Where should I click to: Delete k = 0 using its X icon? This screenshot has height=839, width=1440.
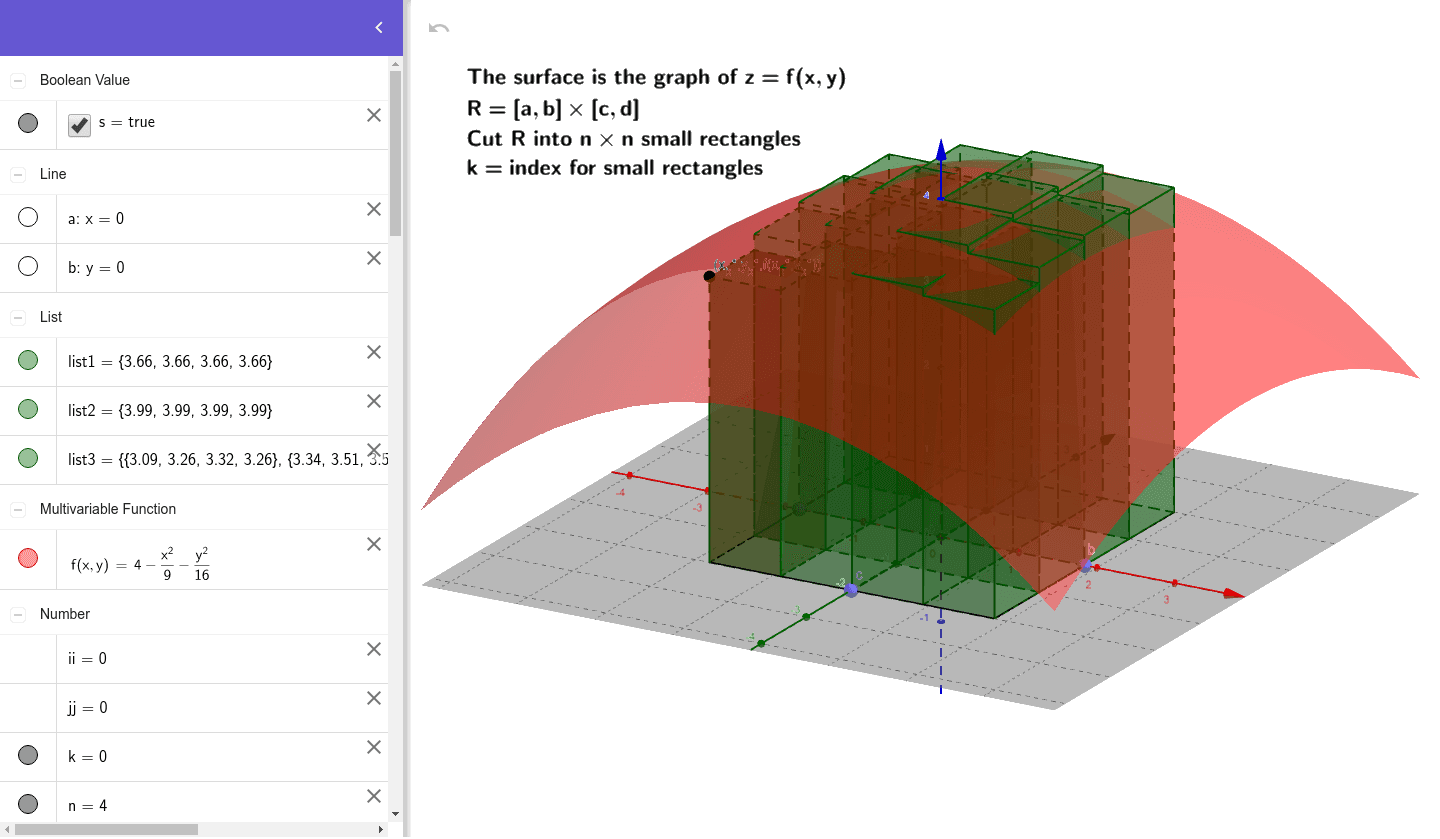click(x=373, y=746)
